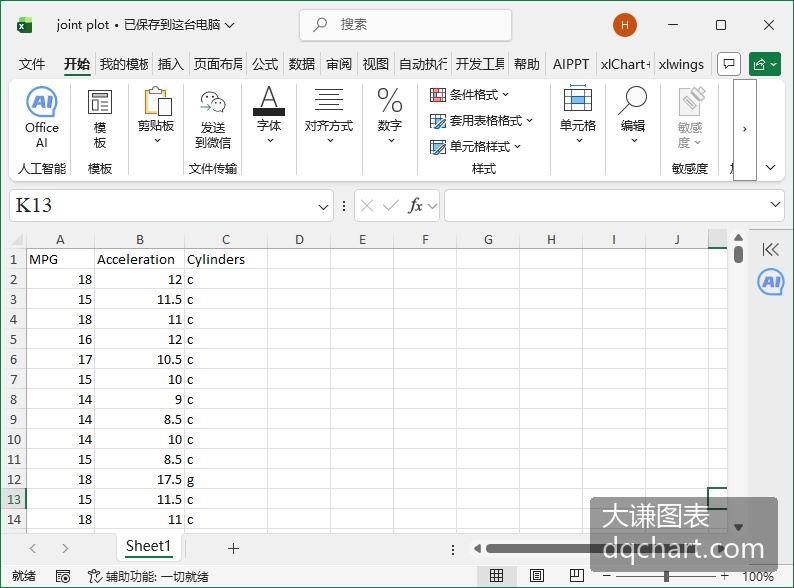The image size is (794, 588).
Task: Open the save-status title dropdown
Action: [x=229, y=25]
